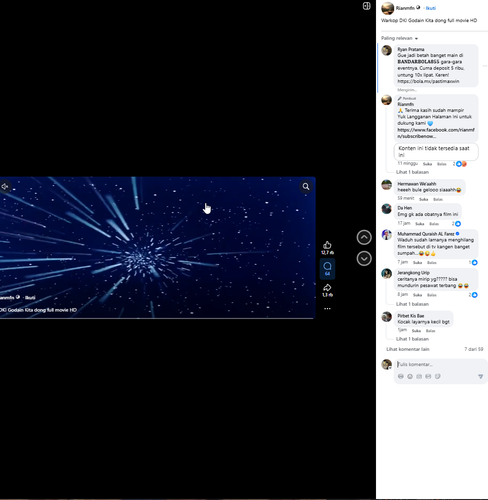Open Da Hen's avatar
This screenshot has height=500, width=488.
[x=387, y=209]
